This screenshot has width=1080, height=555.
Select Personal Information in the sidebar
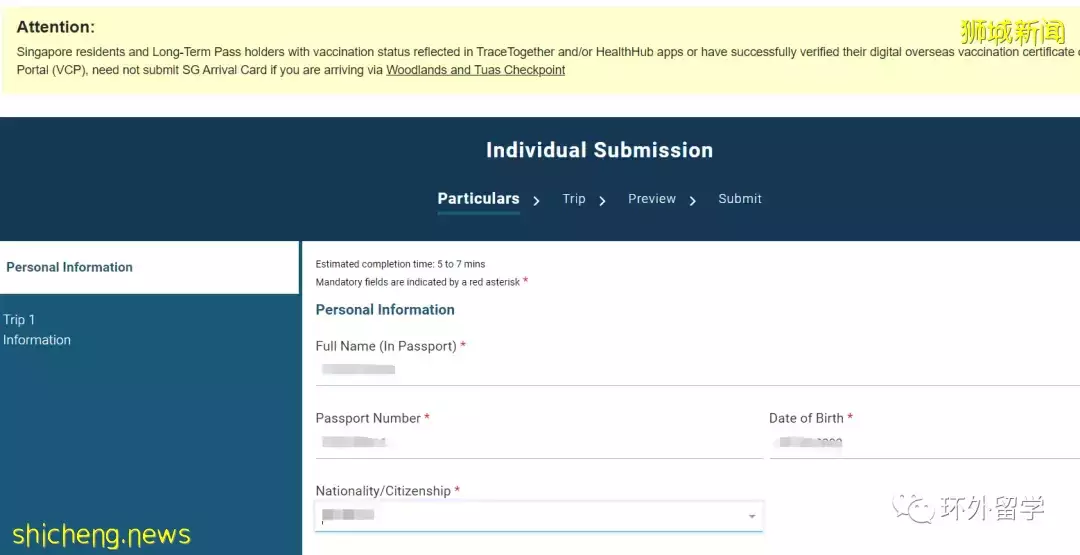[70, 267]
